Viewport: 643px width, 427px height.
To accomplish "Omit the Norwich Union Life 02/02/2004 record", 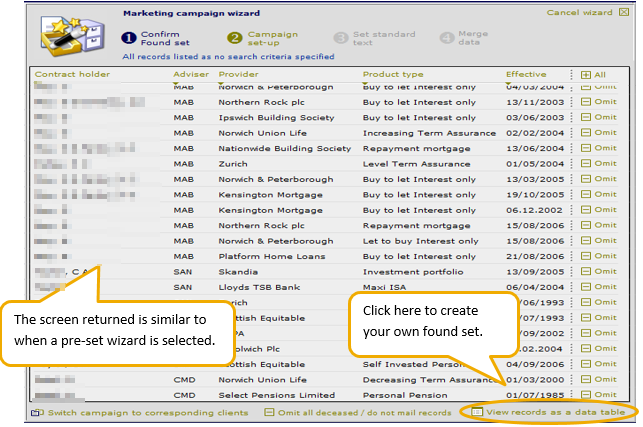I will click(599, 132).
